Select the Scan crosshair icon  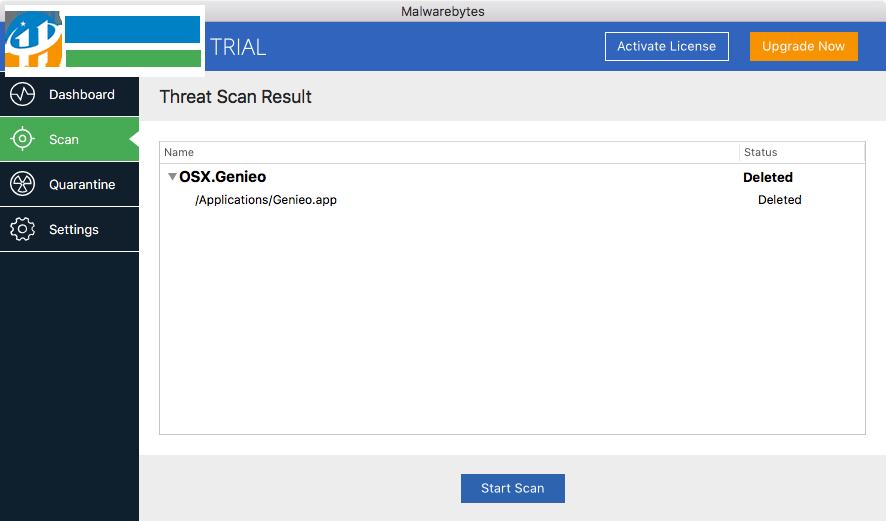pos(23,139)
